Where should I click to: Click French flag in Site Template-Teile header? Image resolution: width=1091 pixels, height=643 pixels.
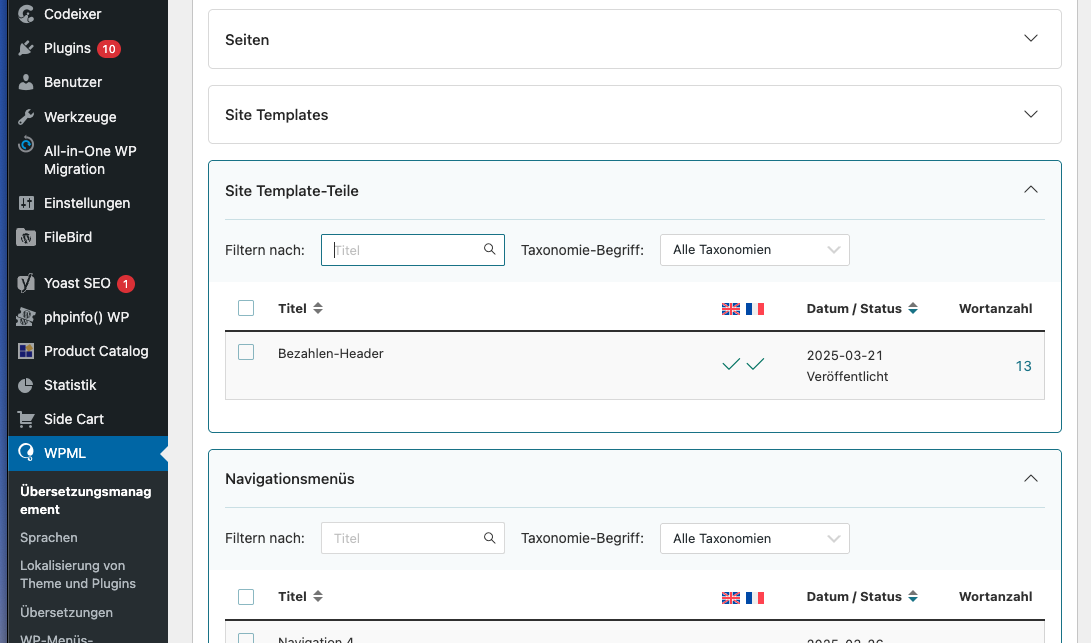[x=755, y=309]
